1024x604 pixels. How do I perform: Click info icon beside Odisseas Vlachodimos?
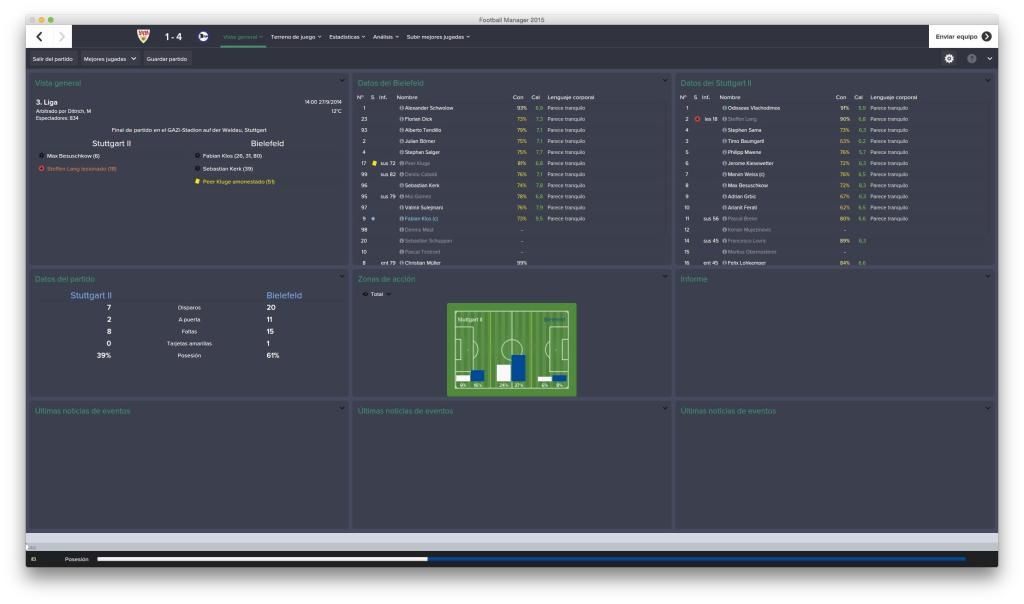(724, 108)
